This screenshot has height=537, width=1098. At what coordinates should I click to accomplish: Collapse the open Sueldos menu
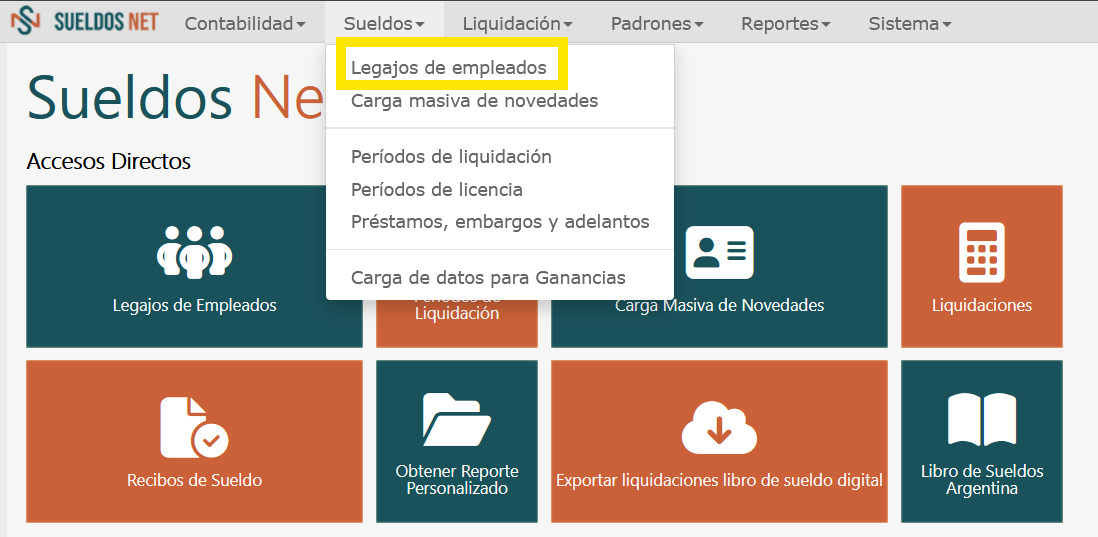click(384, 24)
